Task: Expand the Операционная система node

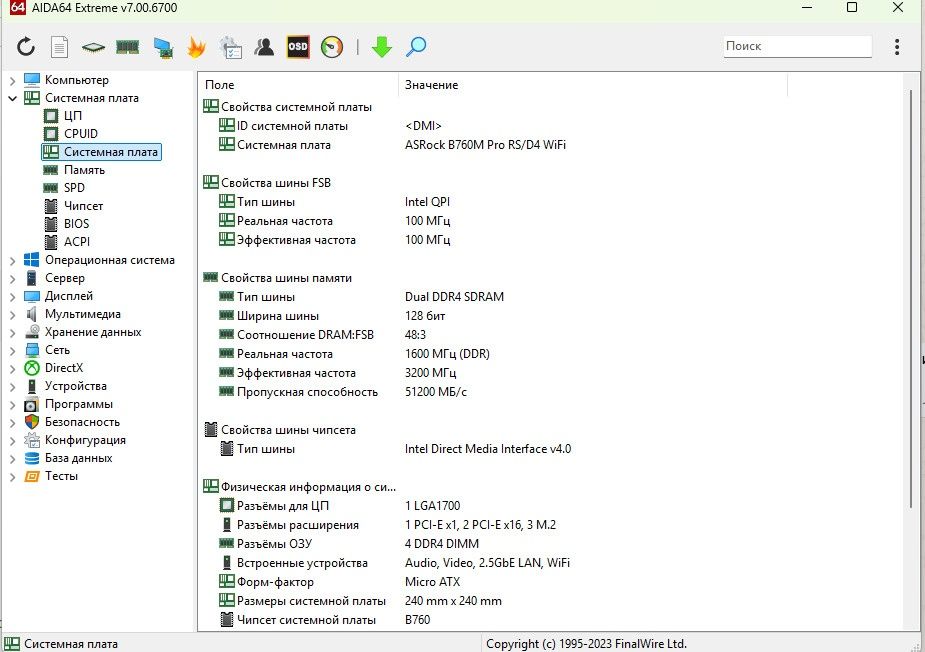Action: click(12, 260)
